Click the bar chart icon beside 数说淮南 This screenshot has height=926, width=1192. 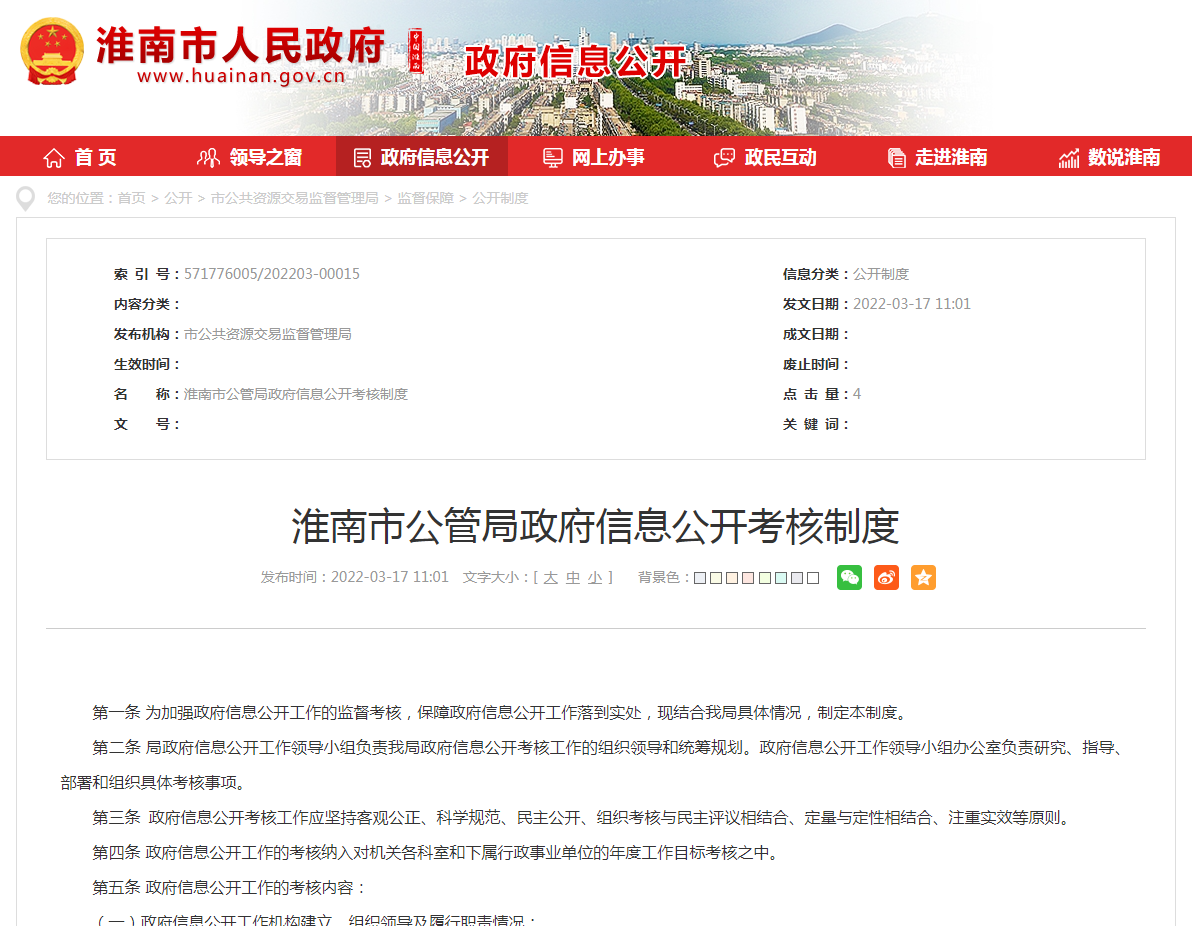pos(1067,156)
